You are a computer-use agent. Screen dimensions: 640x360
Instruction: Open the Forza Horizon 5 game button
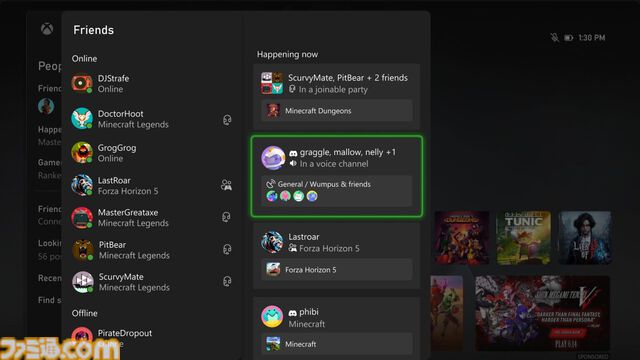(x=336, y=270)
